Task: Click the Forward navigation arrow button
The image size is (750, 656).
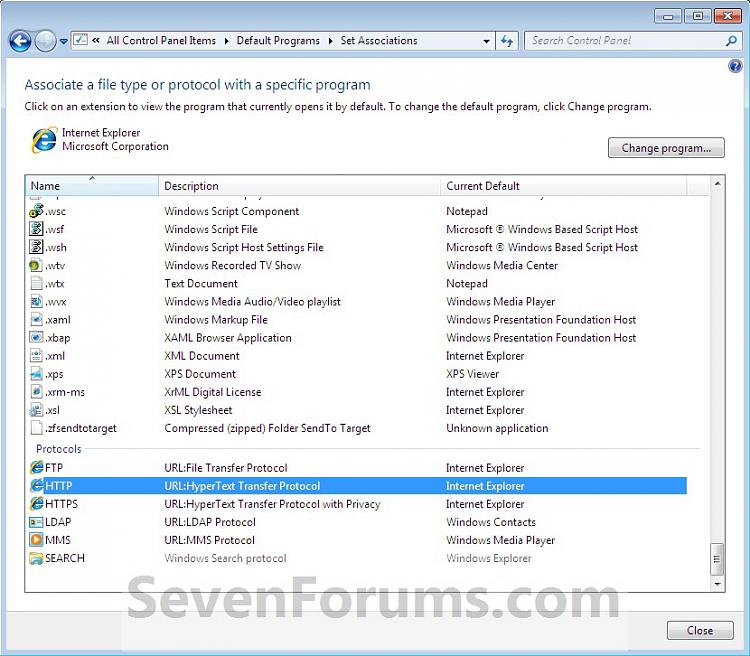Action: (45, 41)
